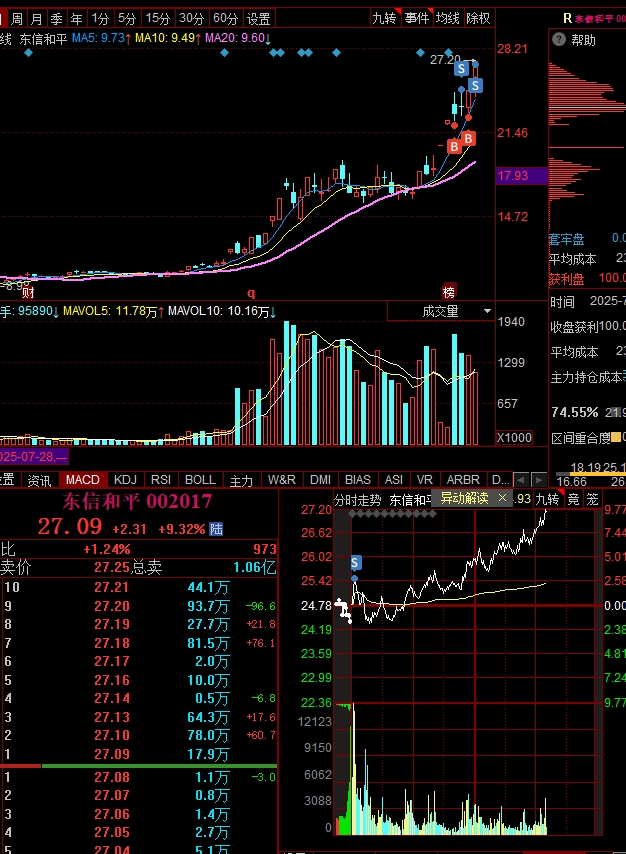
Task: Select the BIAS indicator tab
Action: [358, 480]
